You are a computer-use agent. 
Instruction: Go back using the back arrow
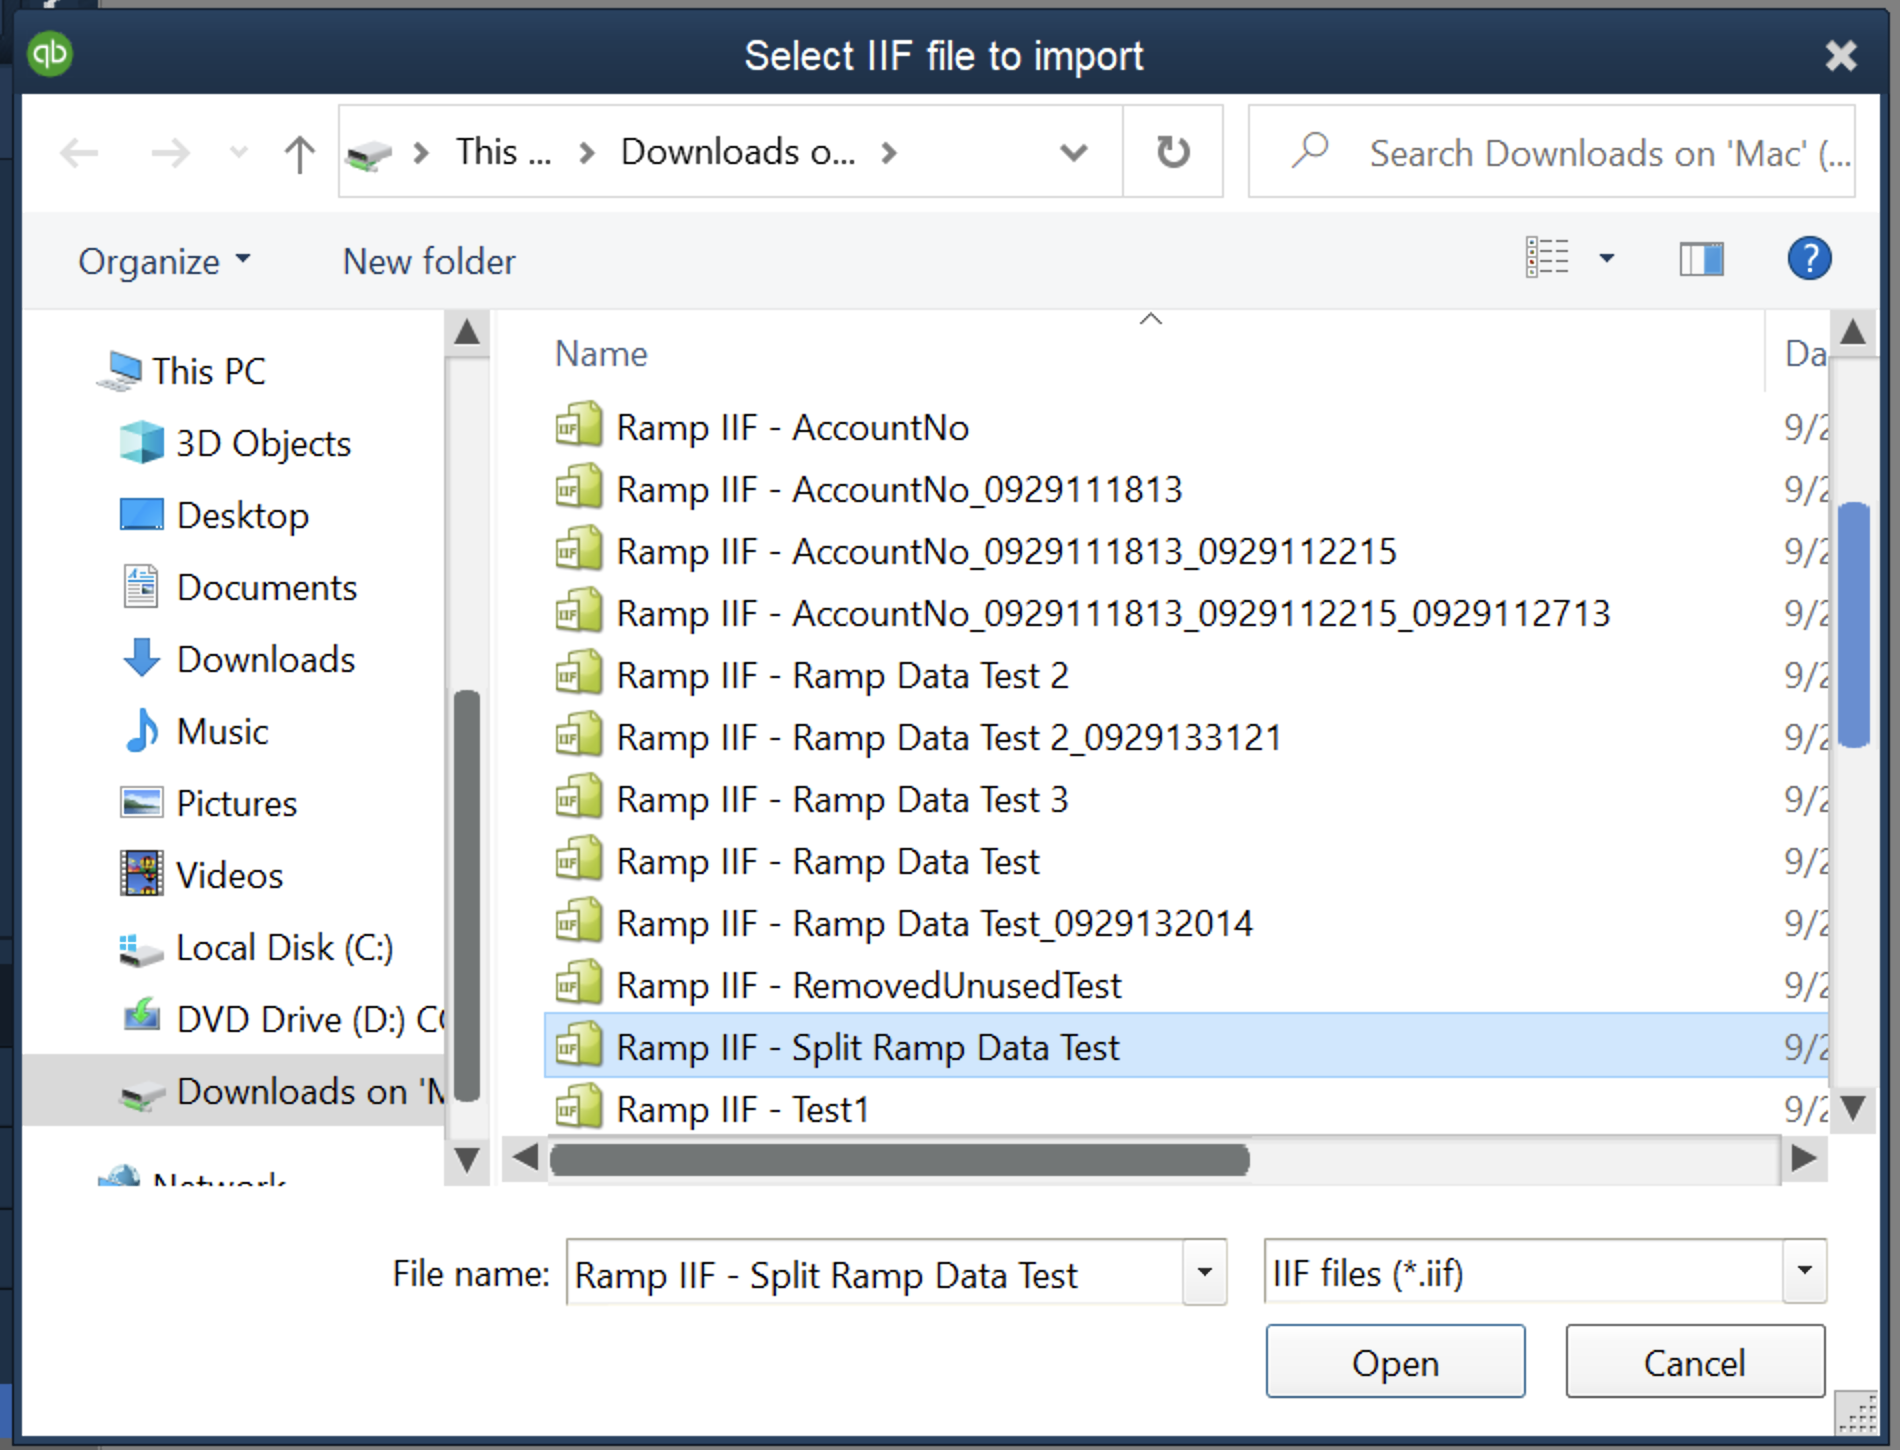tap(79, 153)
